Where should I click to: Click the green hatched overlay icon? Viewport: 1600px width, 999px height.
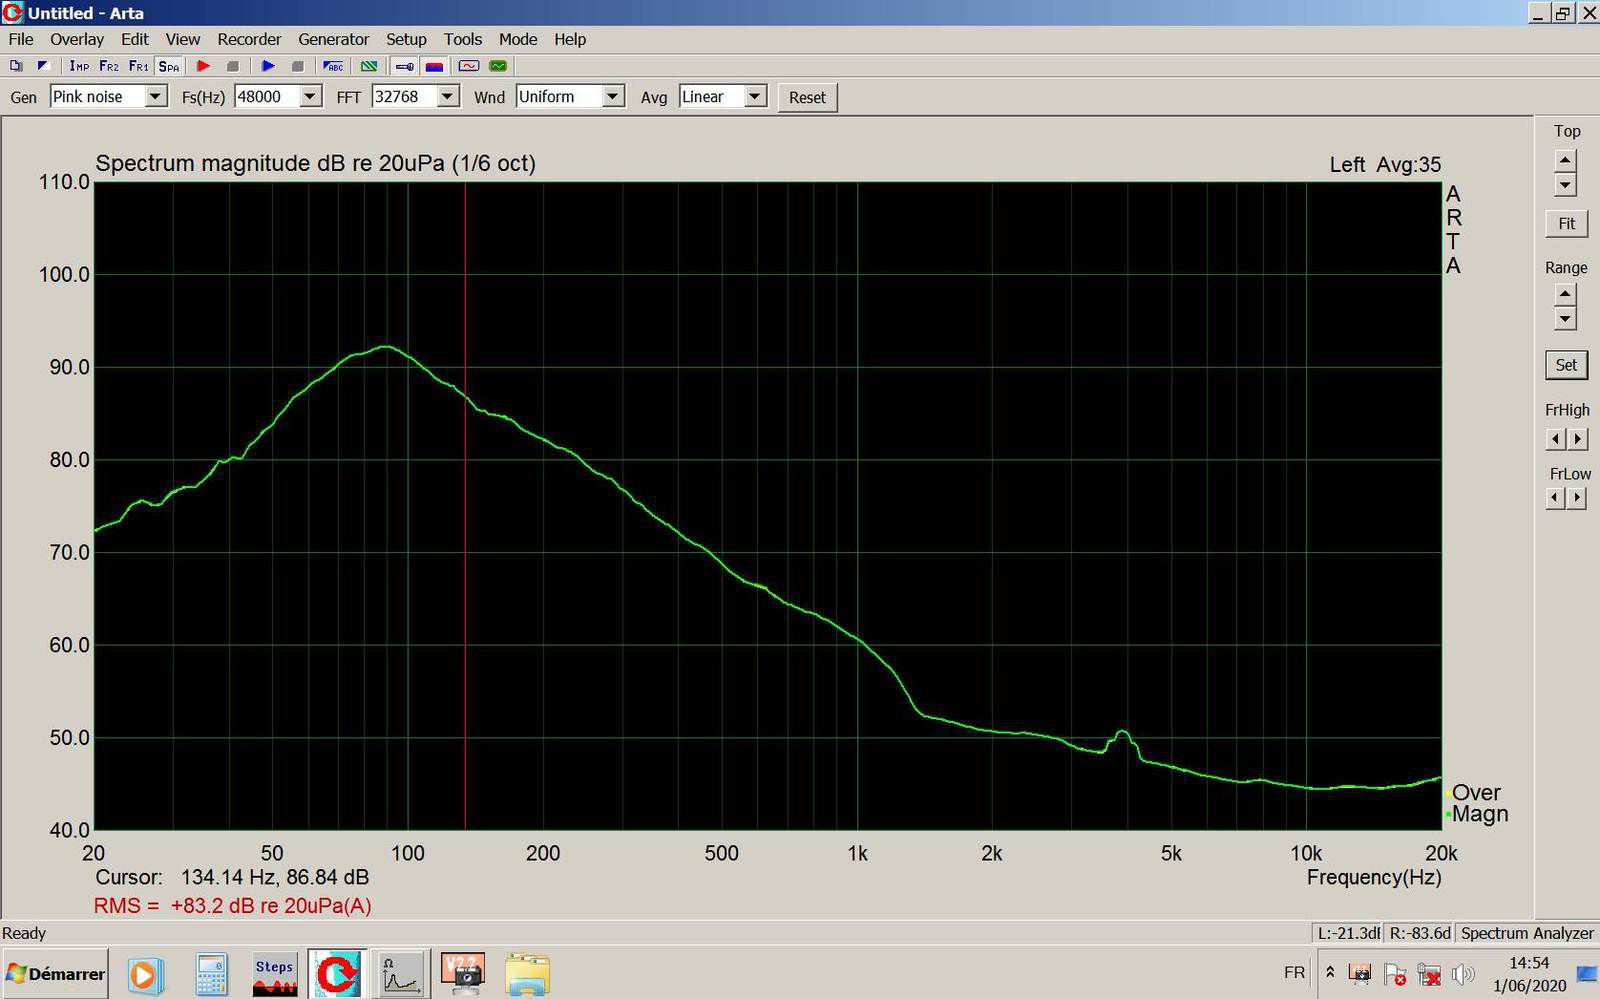click(369, 66)
